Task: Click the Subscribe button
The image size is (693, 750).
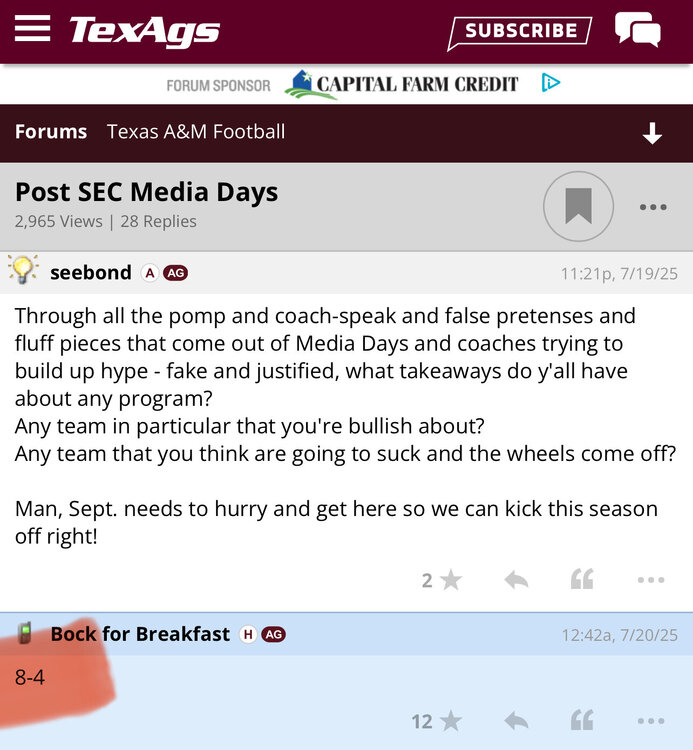Action: (518, 32)
